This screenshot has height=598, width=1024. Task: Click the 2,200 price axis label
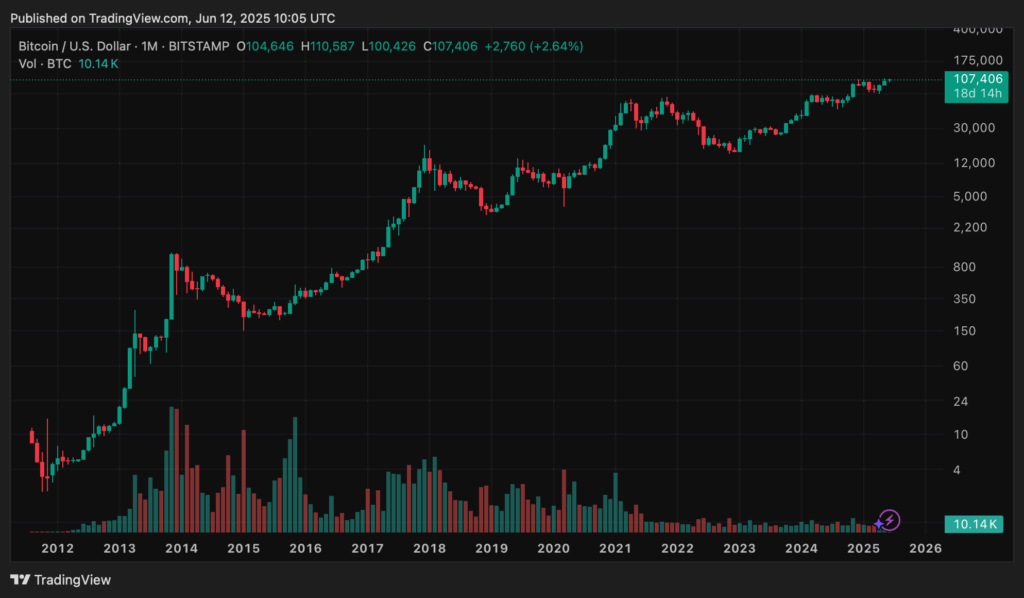click(x=970, y=227)
